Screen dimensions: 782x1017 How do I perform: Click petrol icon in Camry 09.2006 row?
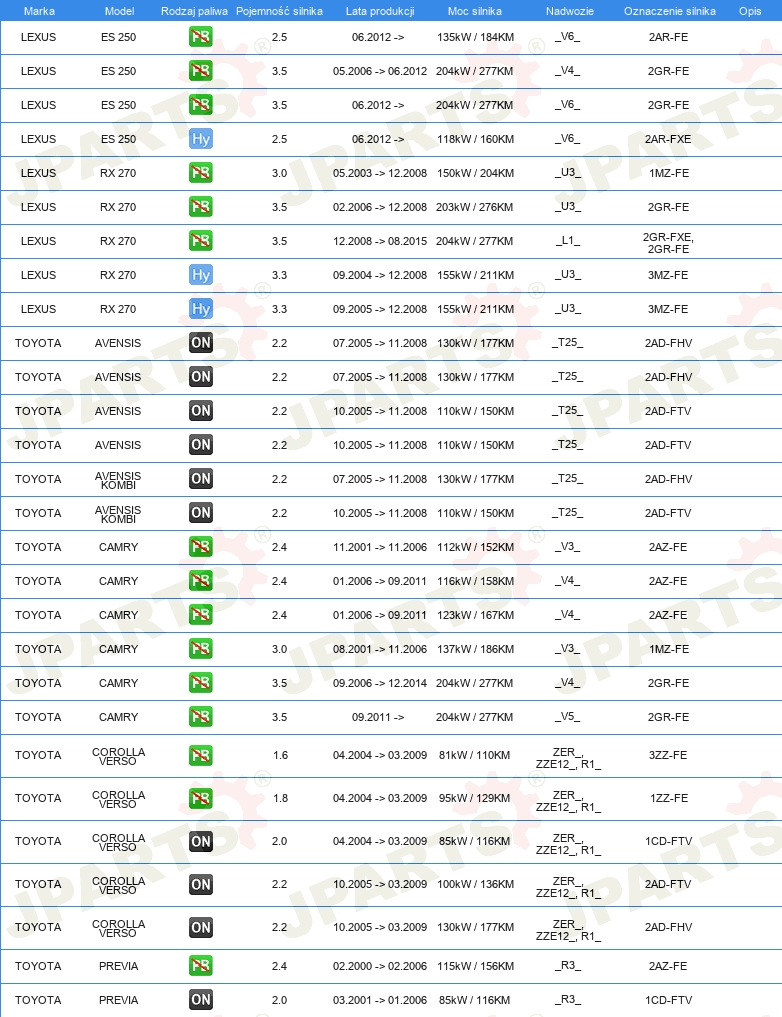(200, 683)
